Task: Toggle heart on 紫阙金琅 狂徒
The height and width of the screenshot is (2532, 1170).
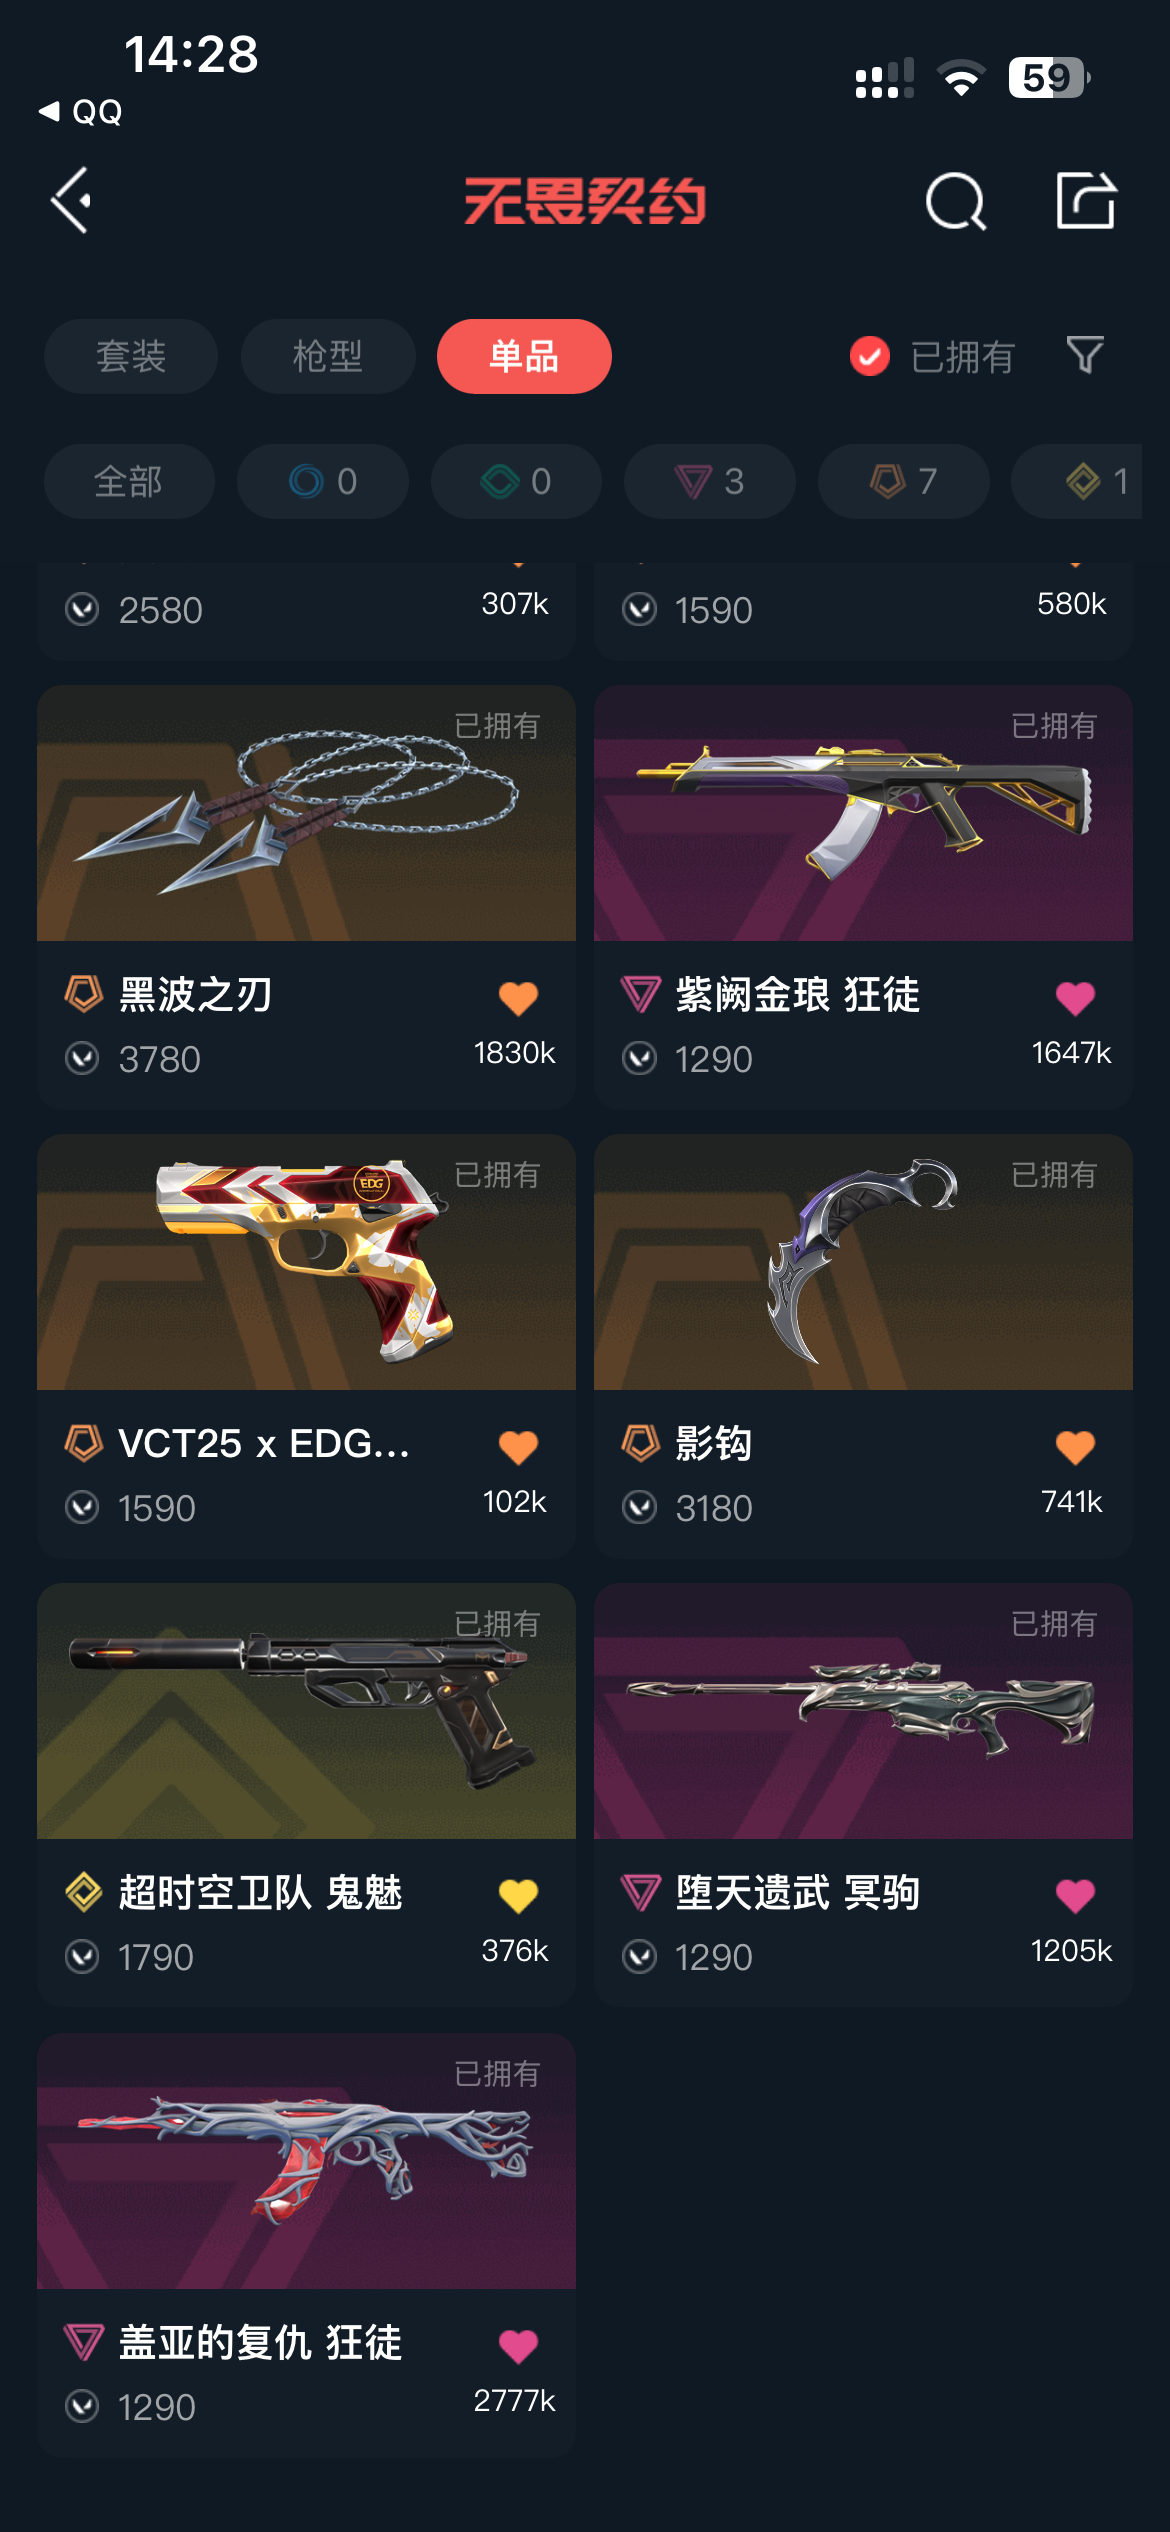Action: 1075,997
